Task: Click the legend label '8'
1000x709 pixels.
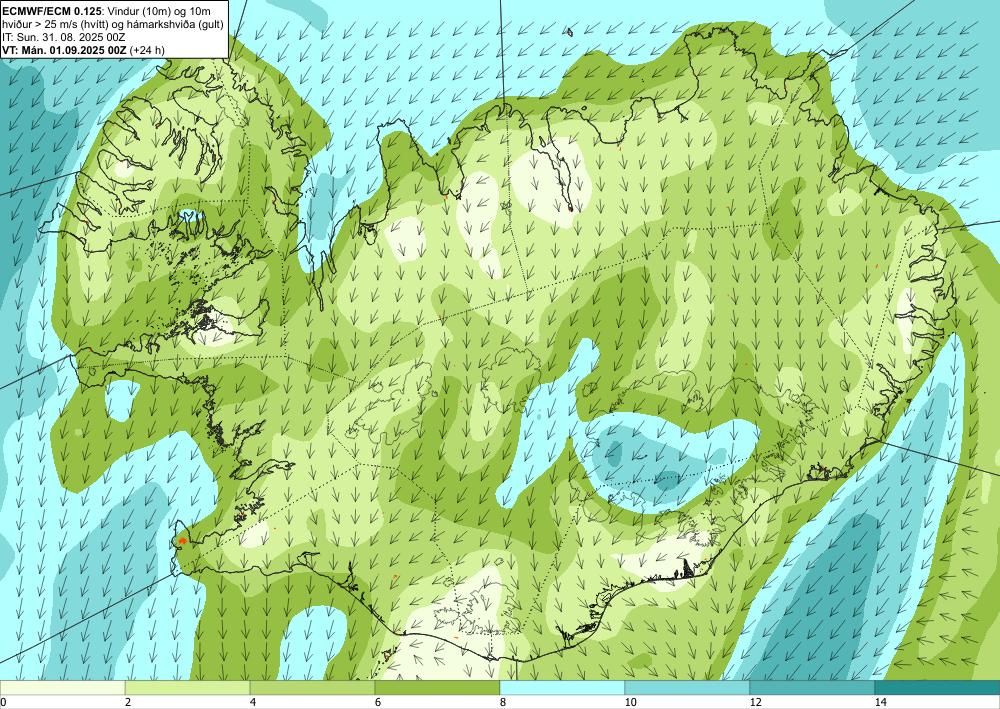Action: coord(503,702)
